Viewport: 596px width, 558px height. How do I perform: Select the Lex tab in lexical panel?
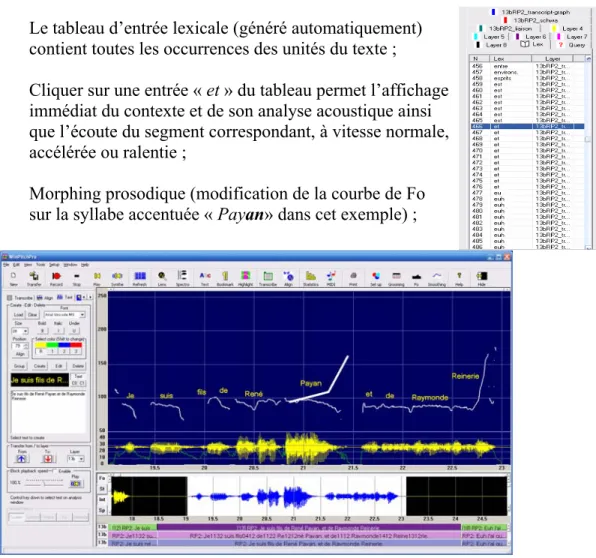[532, 44]
